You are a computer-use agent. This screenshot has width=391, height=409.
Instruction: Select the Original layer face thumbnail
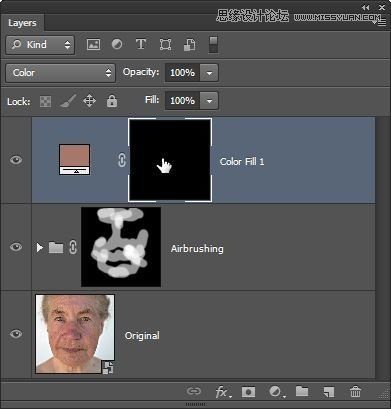75,334
